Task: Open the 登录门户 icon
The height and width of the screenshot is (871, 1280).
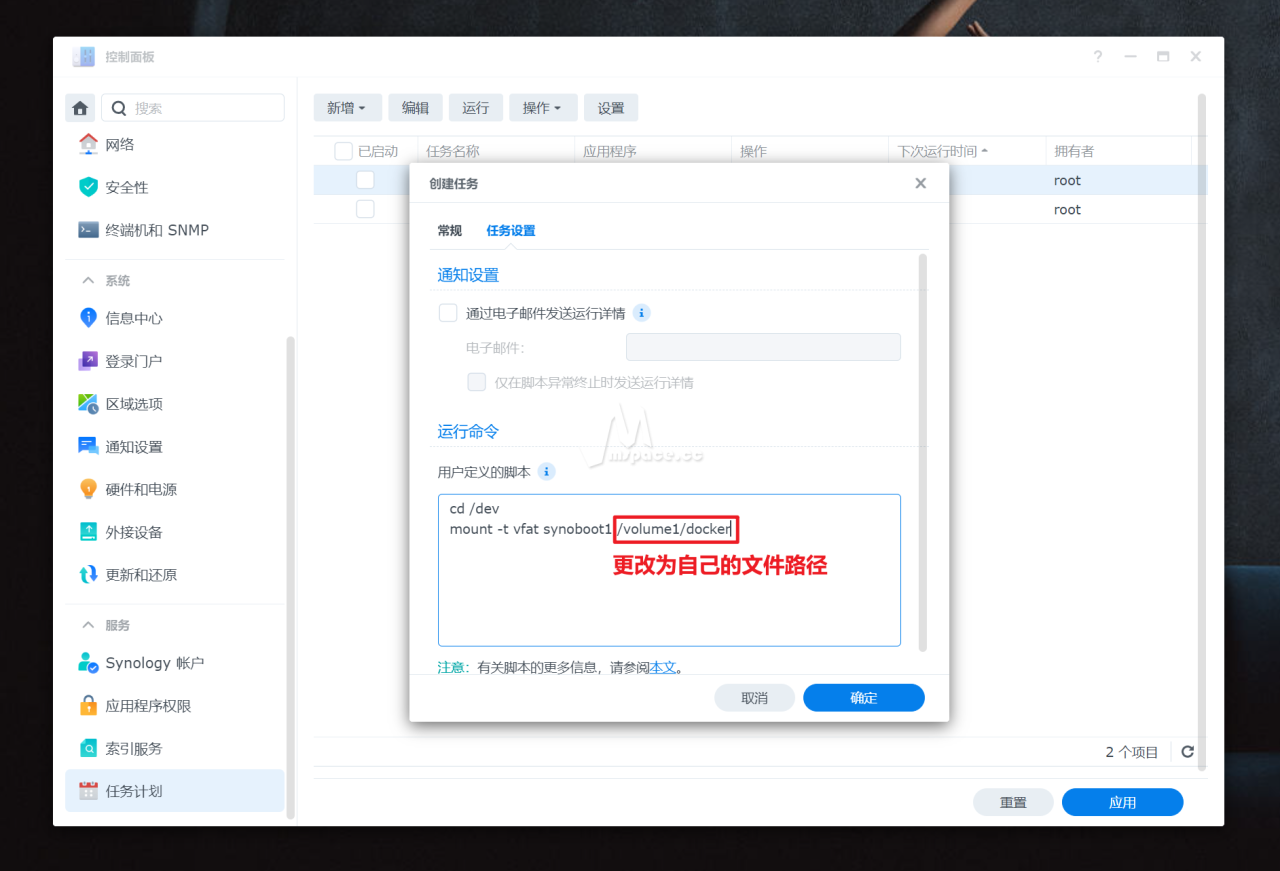Action: [88, 361]
